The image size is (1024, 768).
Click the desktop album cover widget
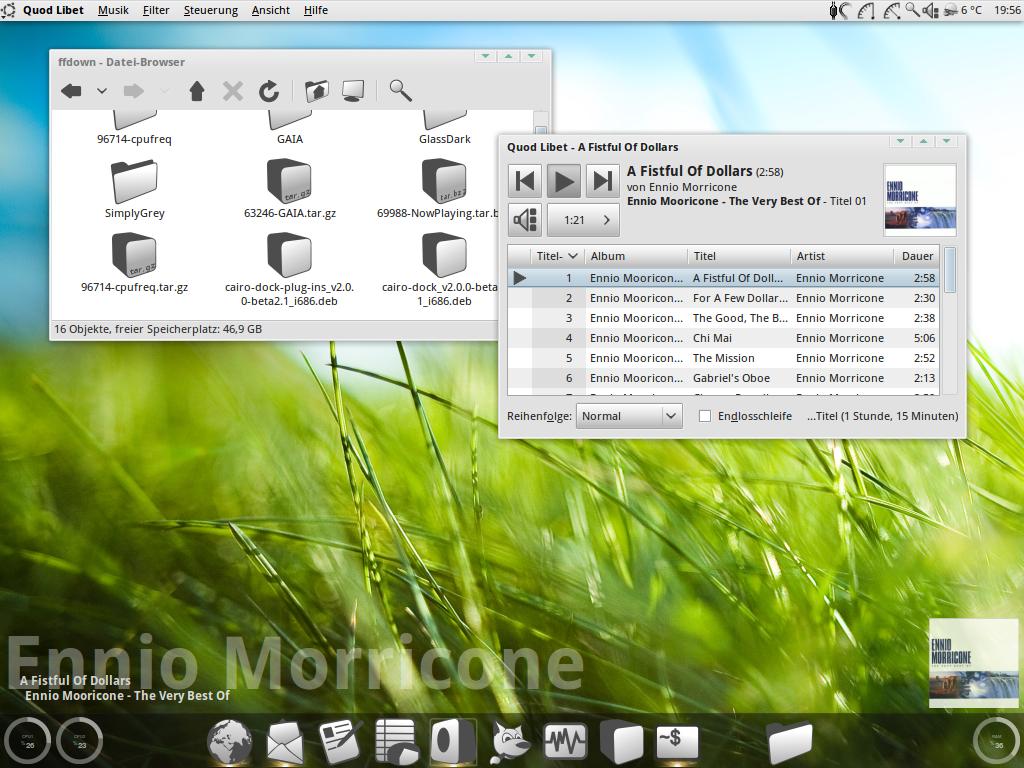[x=973, y=664]
